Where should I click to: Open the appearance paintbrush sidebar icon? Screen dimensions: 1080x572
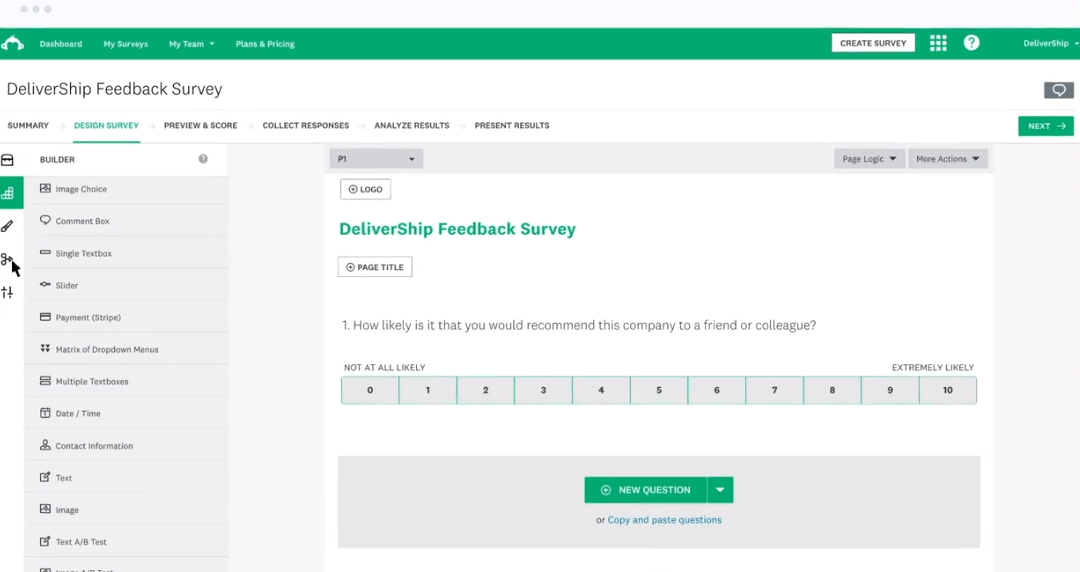8,226
